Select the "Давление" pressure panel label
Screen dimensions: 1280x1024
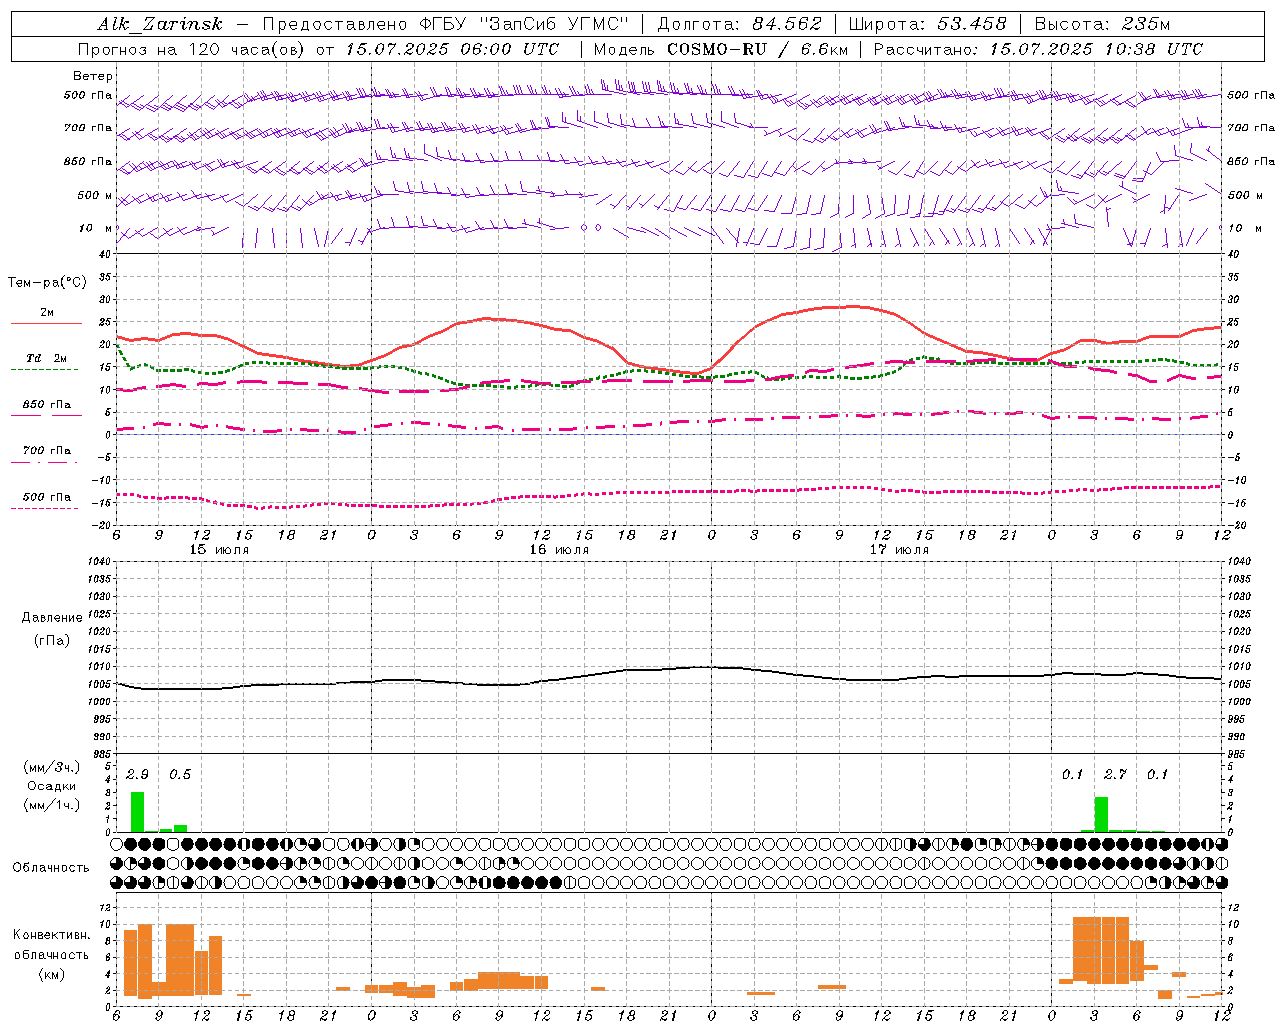pos(52,618)
